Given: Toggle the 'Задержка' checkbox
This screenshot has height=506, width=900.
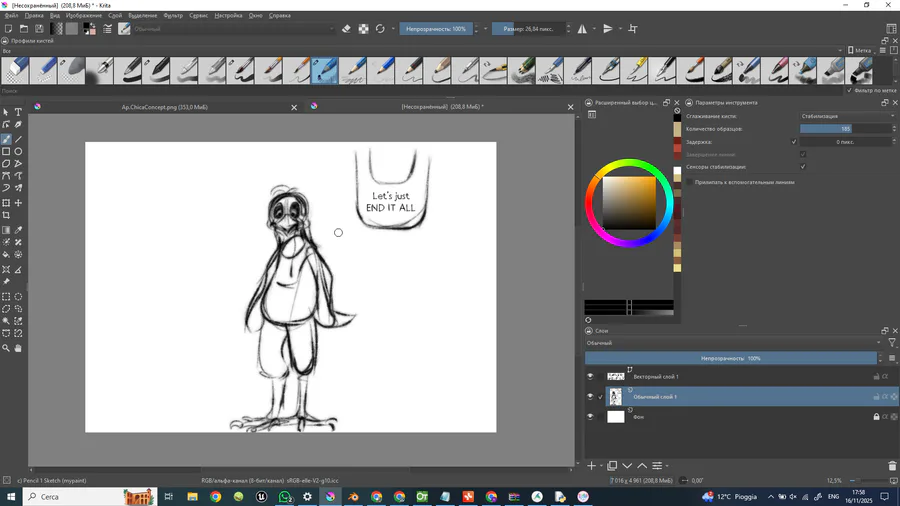Looking at the screenshot, I should pyautogui.click(x=794, y=142).
